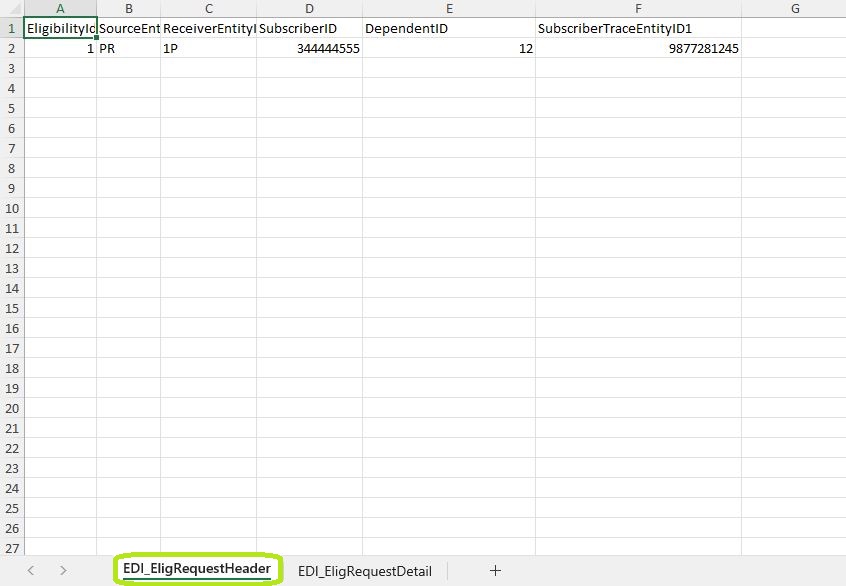Go to the next sheet using the right arrow
Viewport: 846px width, 586px height.
[63, 570]
